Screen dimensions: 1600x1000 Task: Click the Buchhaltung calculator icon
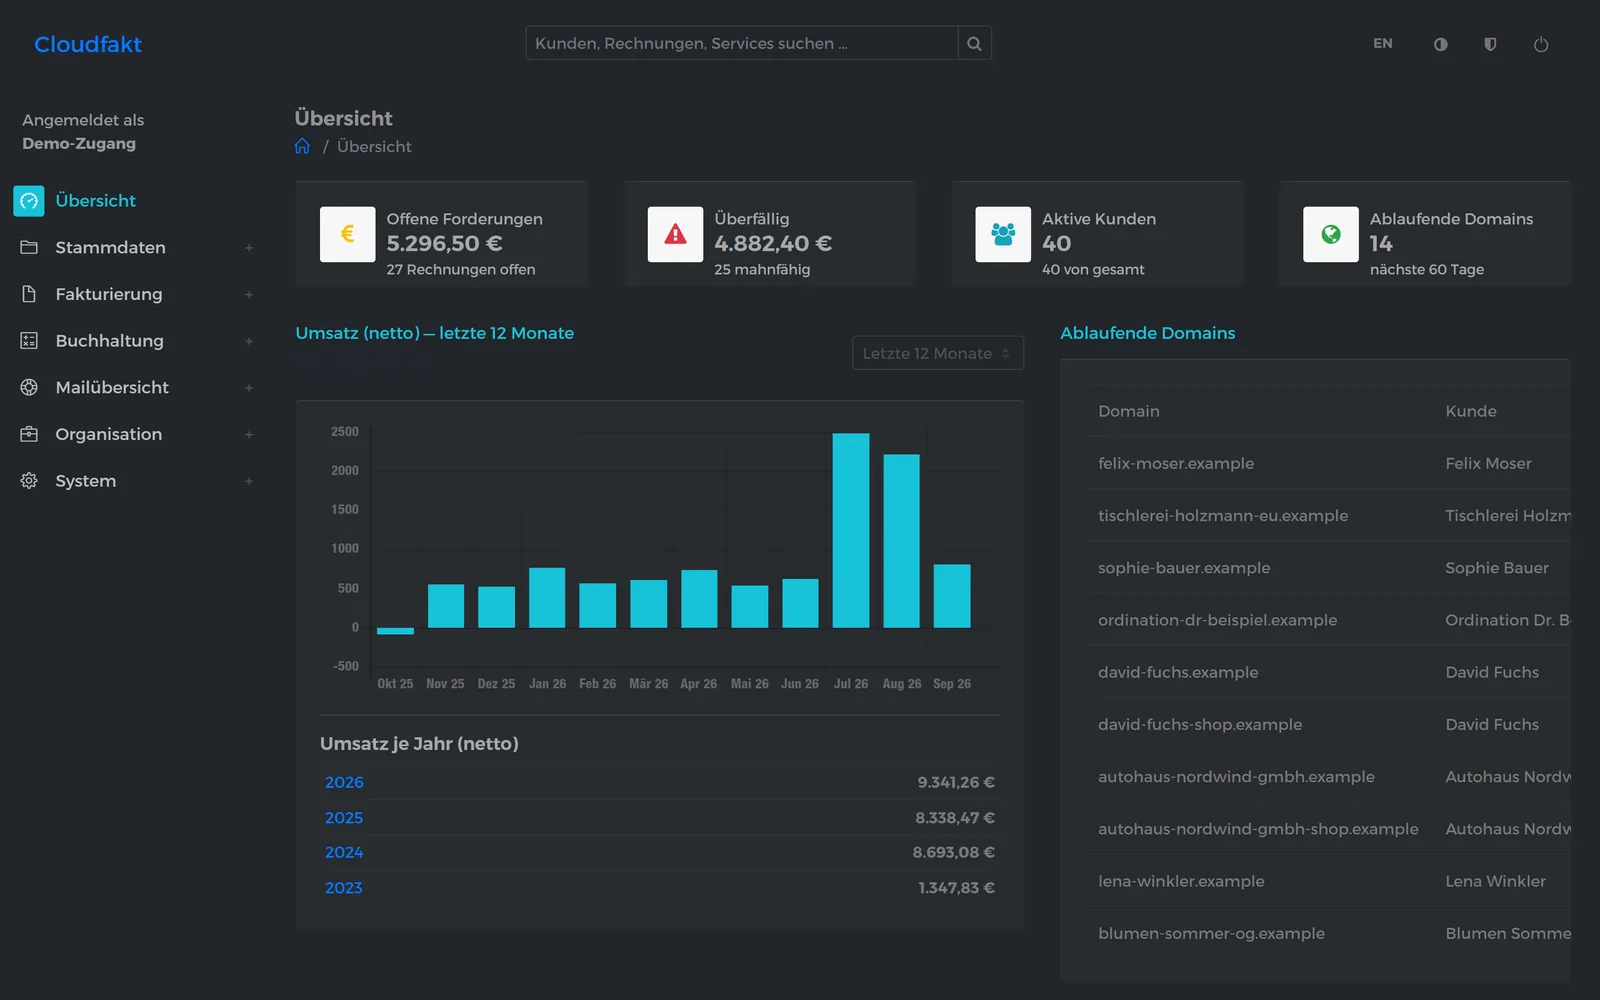click(29, 340)
